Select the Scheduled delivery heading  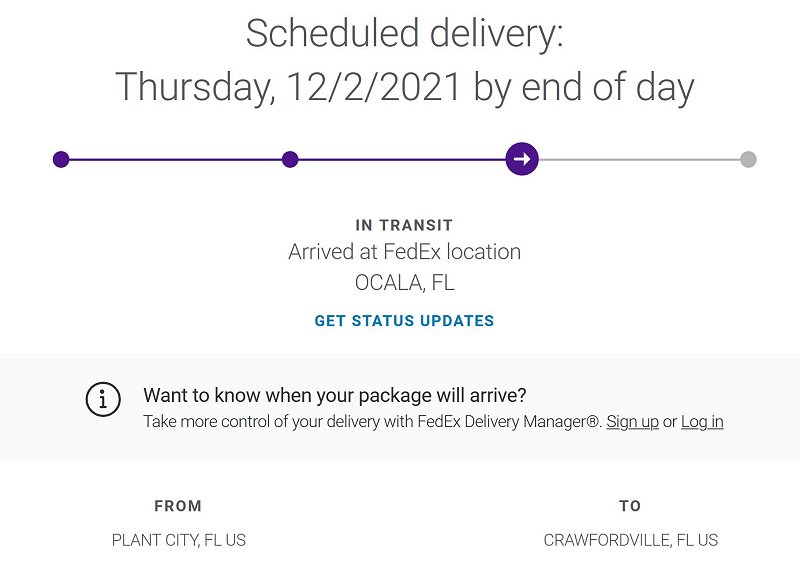404,34
